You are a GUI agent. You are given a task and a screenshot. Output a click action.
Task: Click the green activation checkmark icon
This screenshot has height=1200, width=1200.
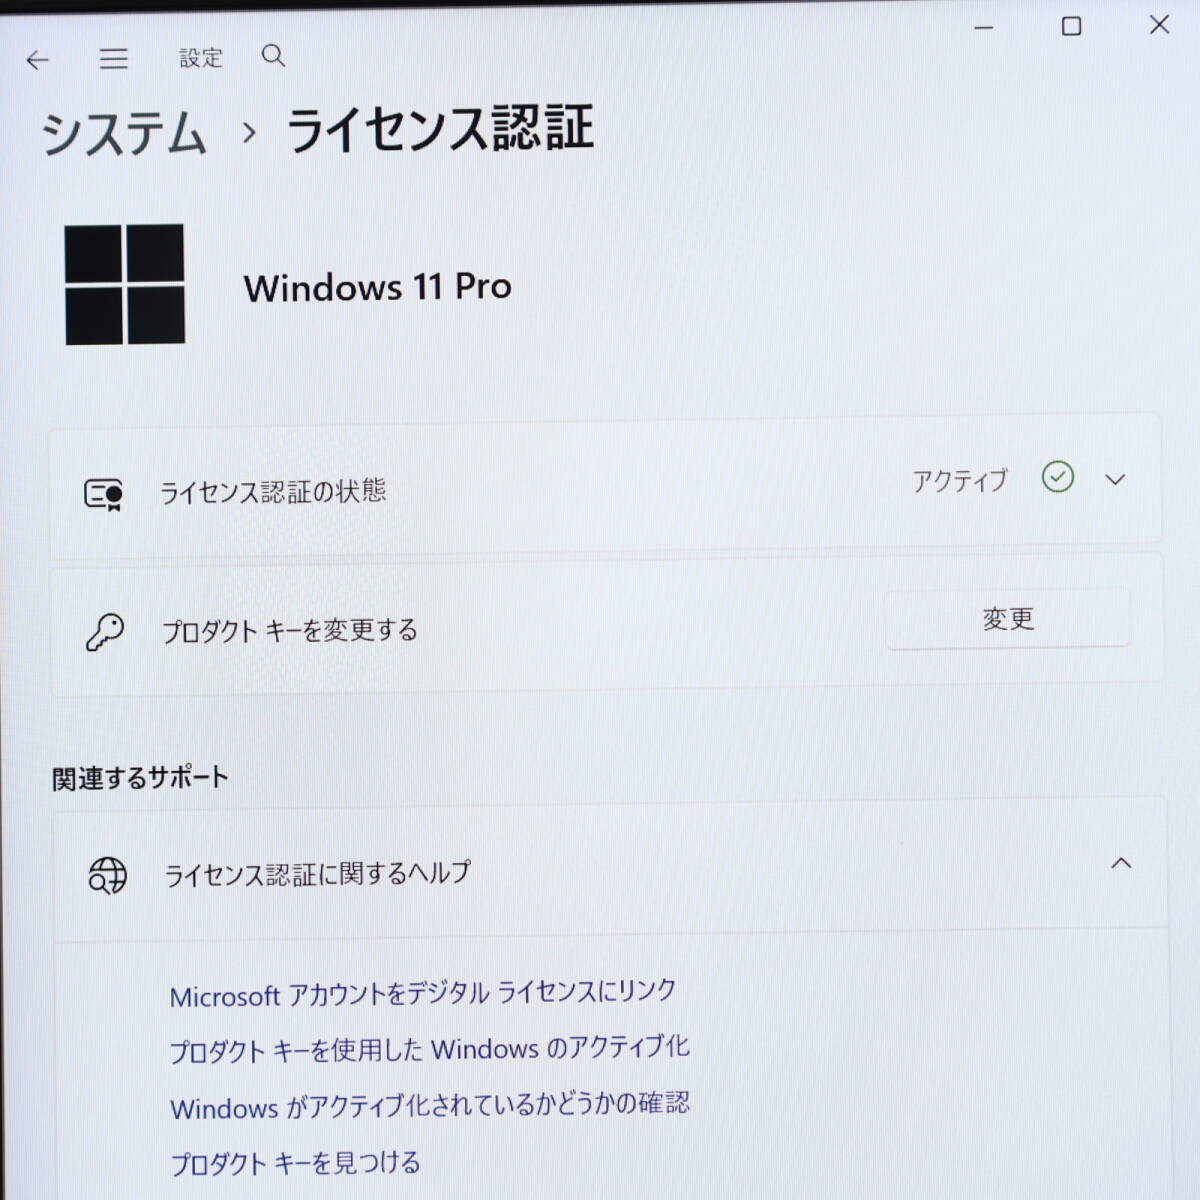coord(1058,477)
